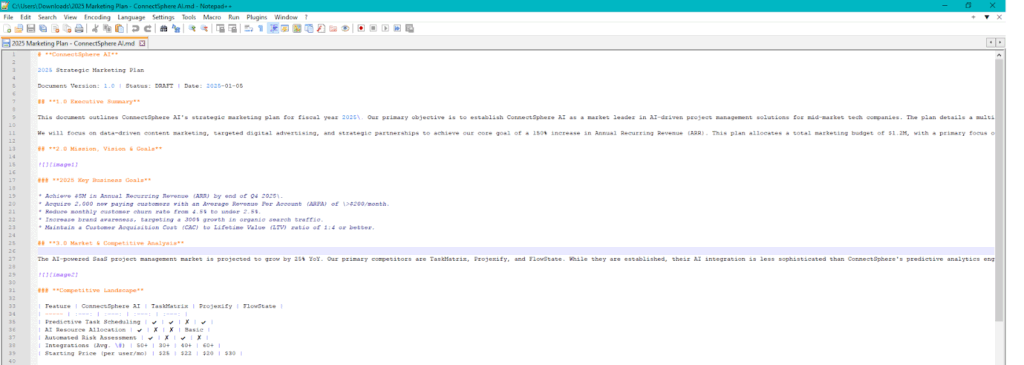The height and width of the screenshot is (365, 1024).
Task: Open the Function List panel
Action: point(321,29)
